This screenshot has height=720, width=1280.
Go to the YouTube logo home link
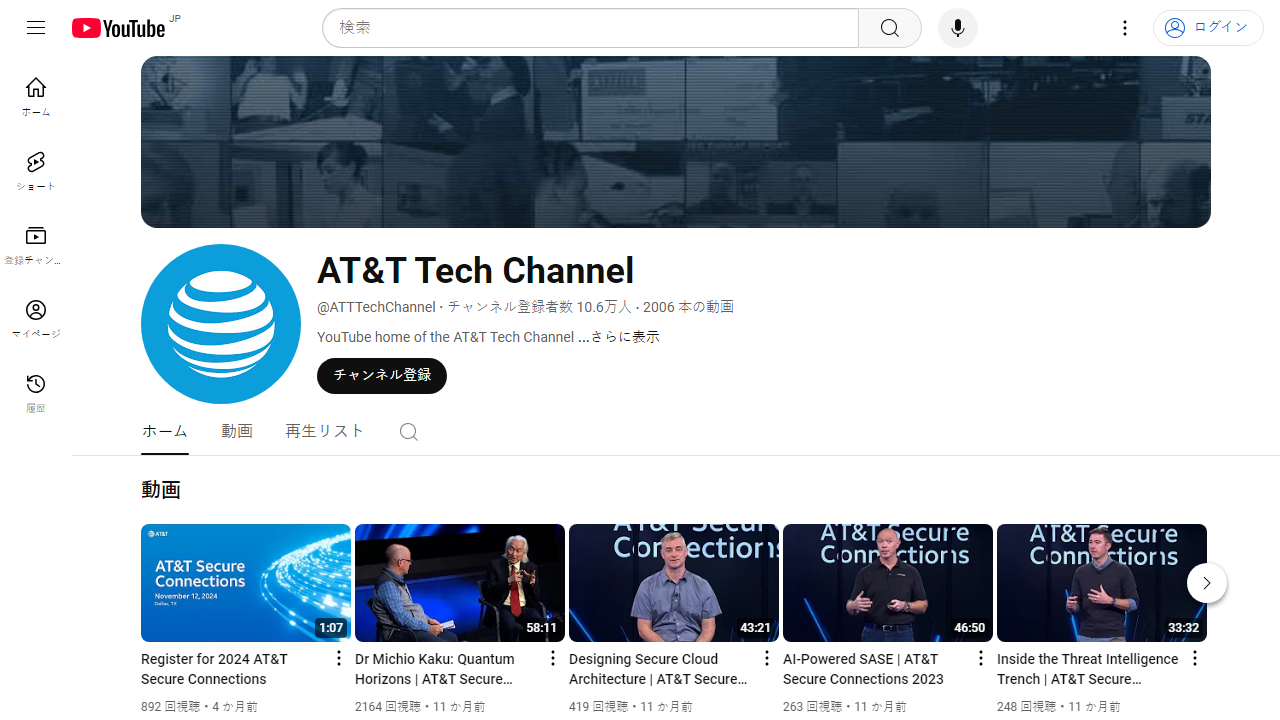click(119, 28)
